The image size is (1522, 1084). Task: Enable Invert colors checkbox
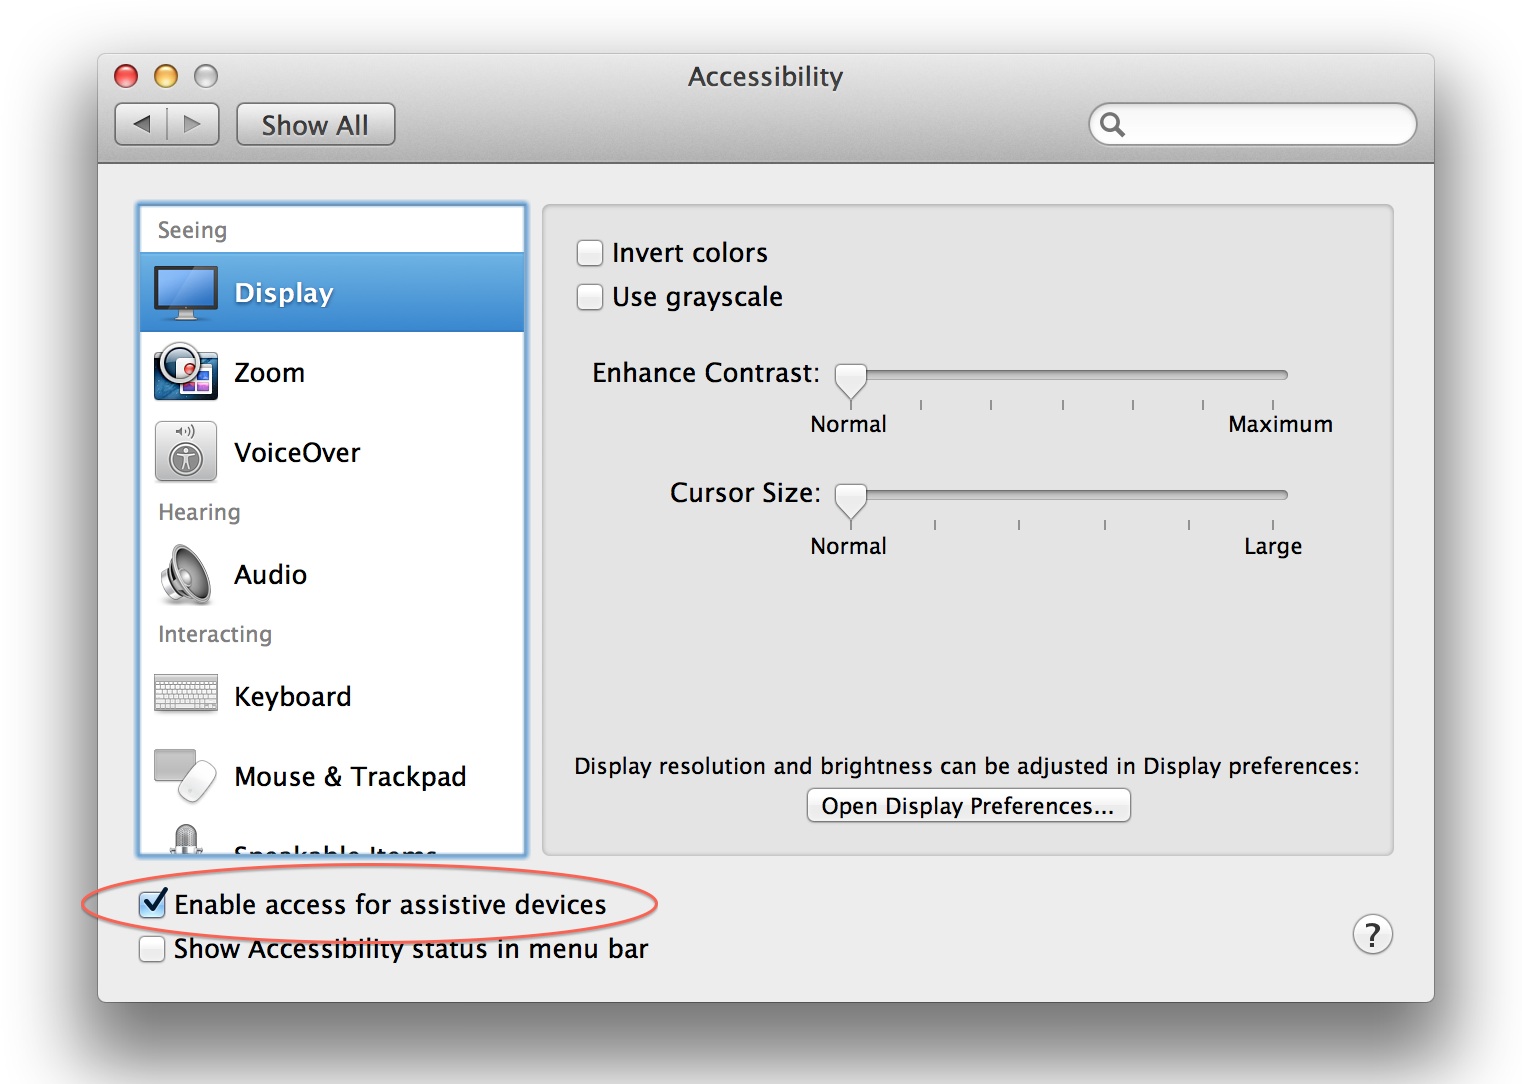pos(590,253)
